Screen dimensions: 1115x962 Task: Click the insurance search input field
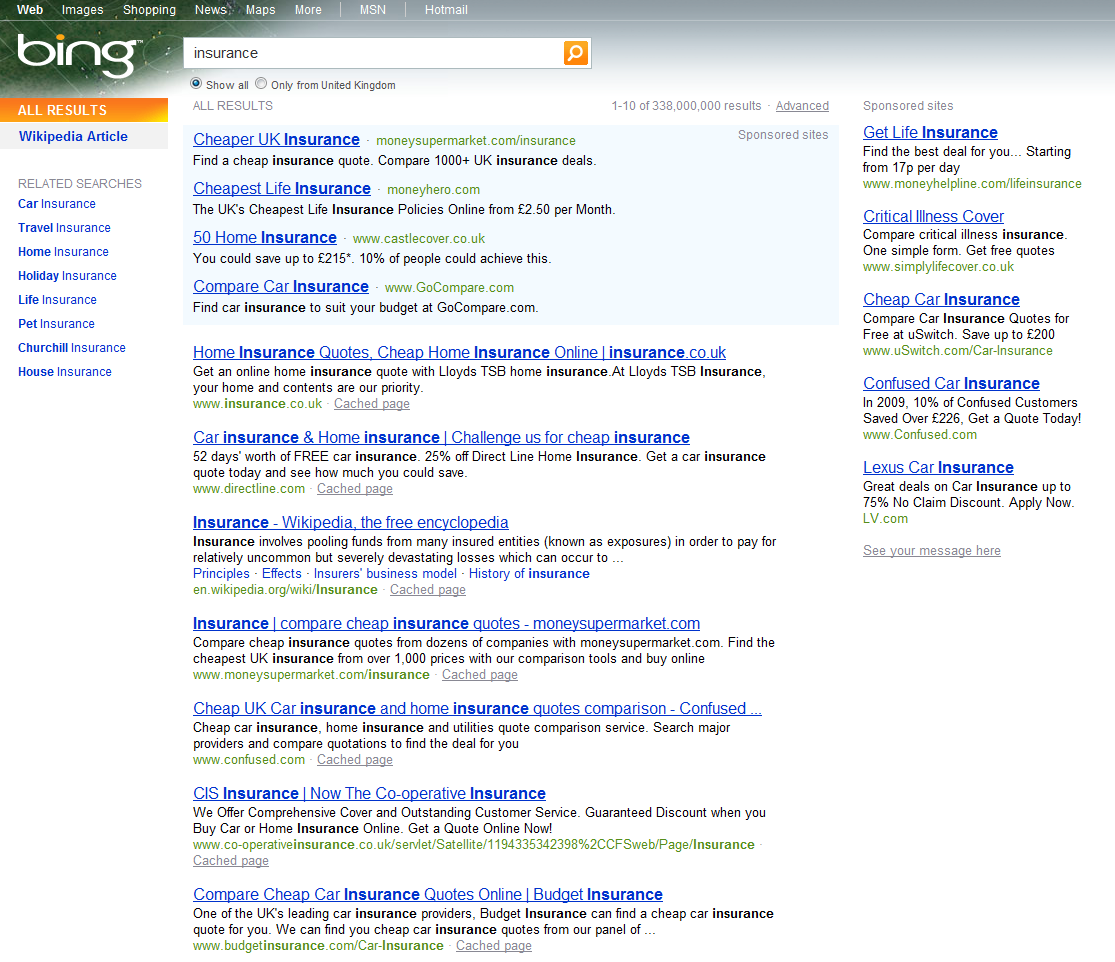click(374, 53)
